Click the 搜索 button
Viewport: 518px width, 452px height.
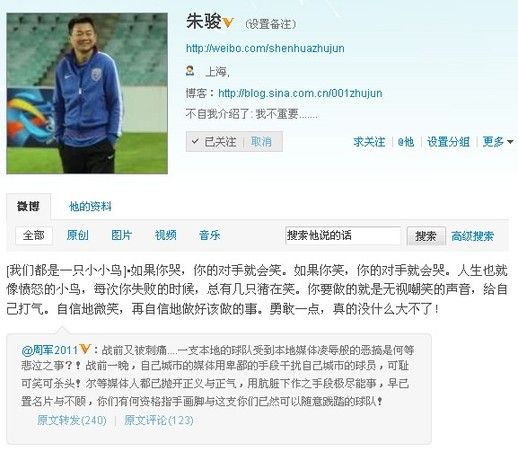426,236
